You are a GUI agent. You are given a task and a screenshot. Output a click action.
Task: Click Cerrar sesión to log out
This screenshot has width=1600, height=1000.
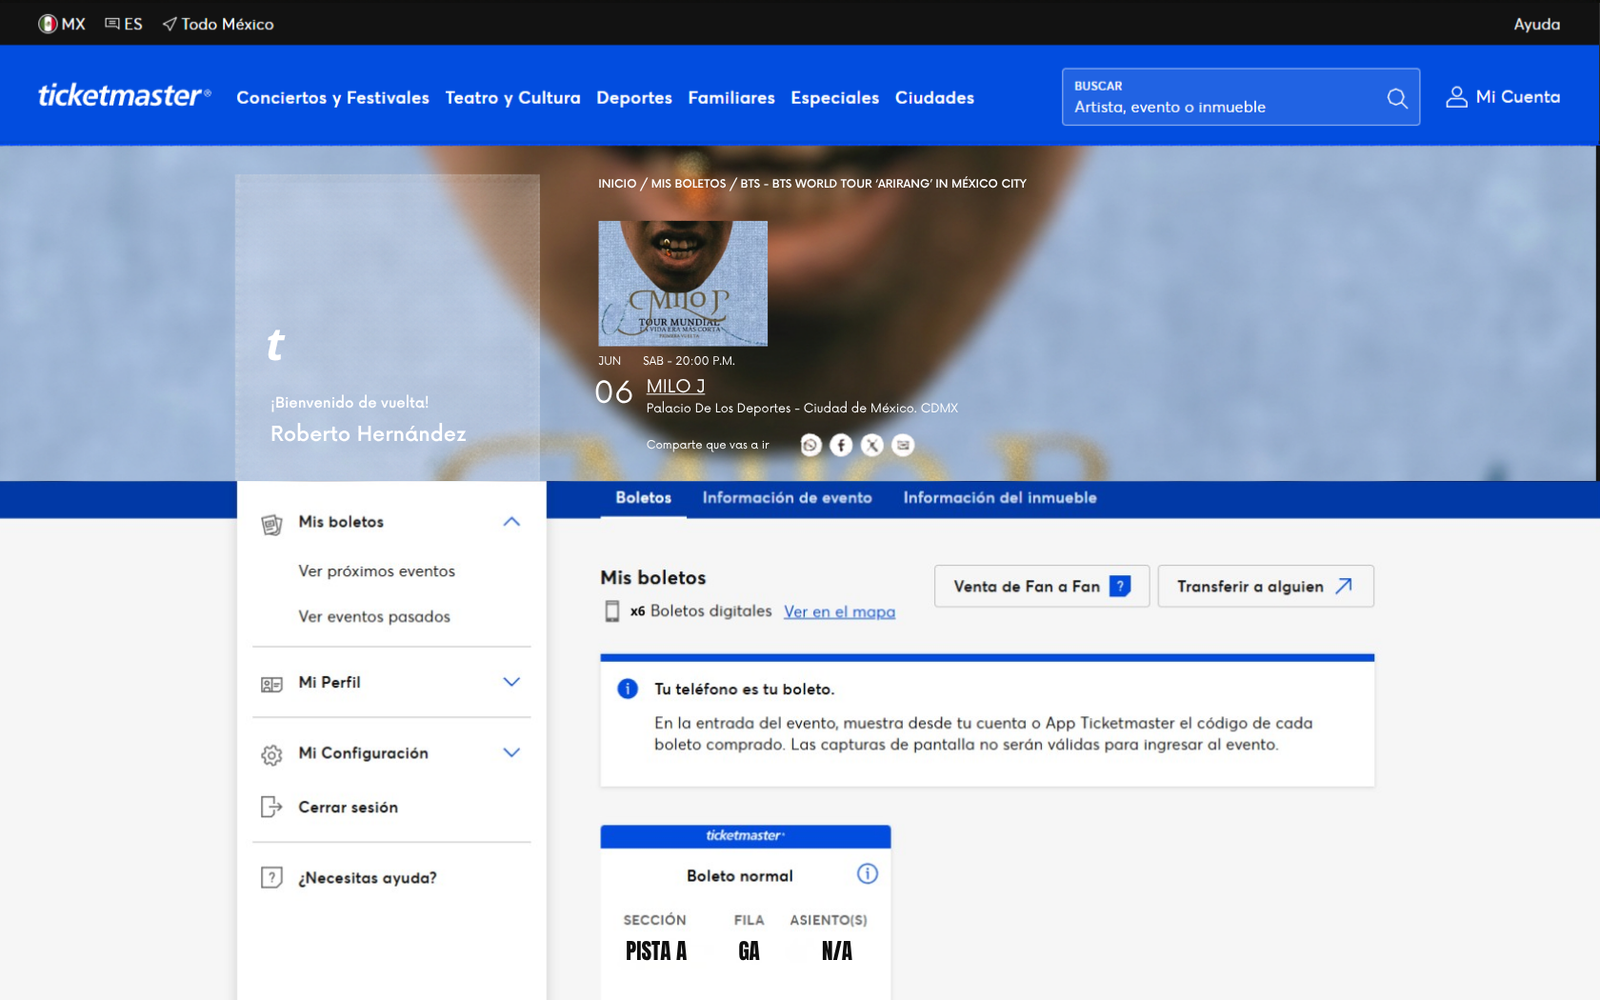point(348,807)
